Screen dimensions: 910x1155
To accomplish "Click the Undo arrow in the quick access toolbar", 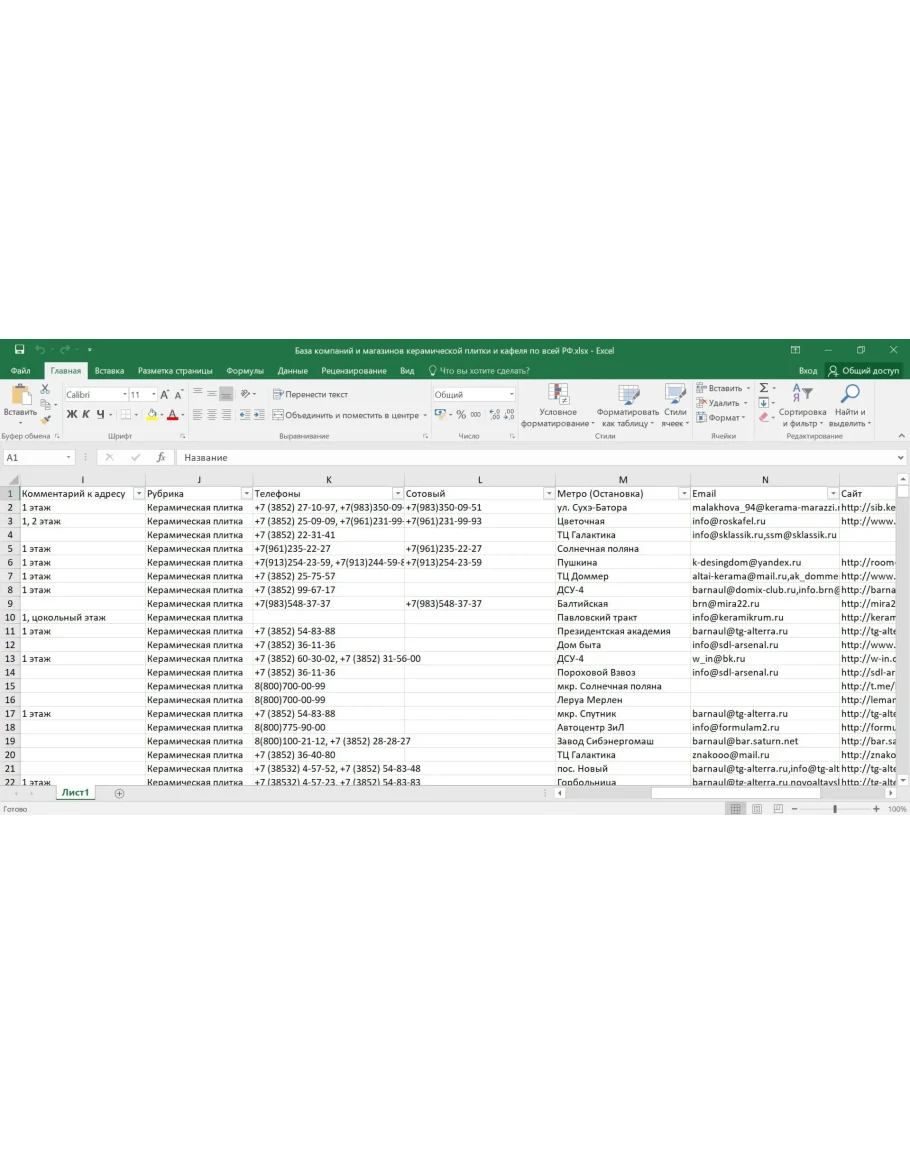I will pyautogui.click(x=41, y=350).
